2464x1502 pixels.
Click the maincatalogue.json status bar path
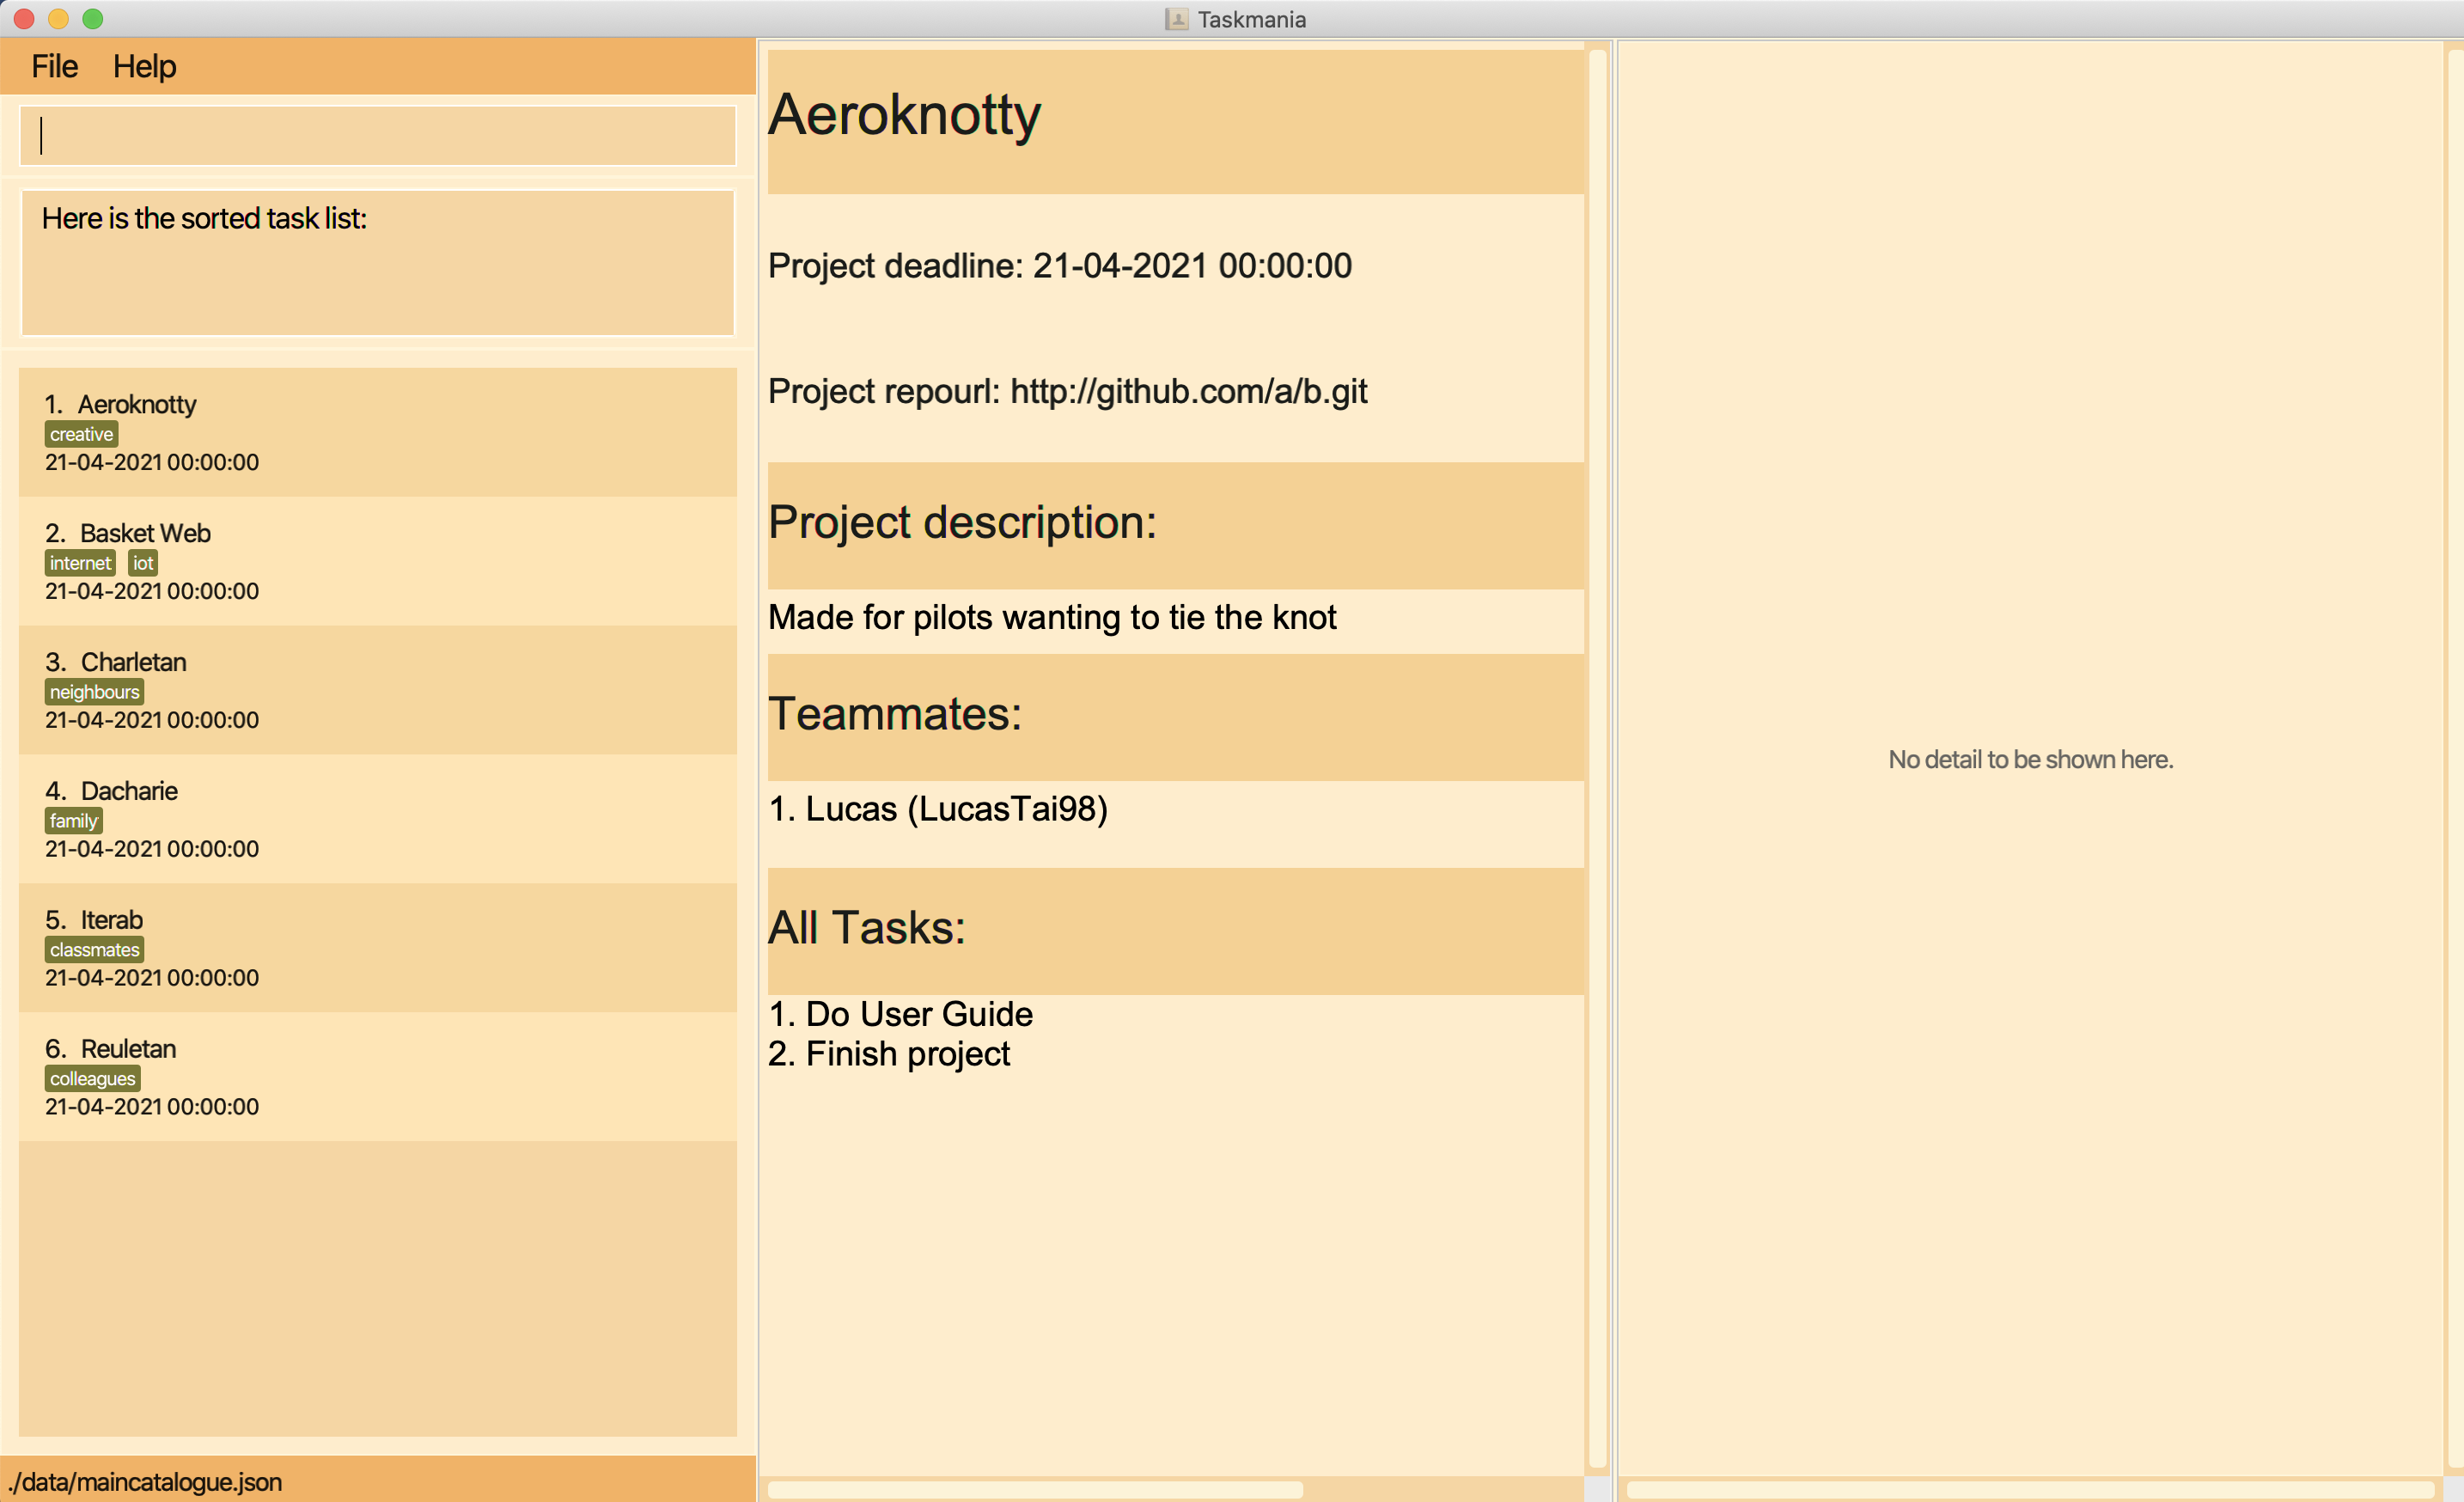145,1482
